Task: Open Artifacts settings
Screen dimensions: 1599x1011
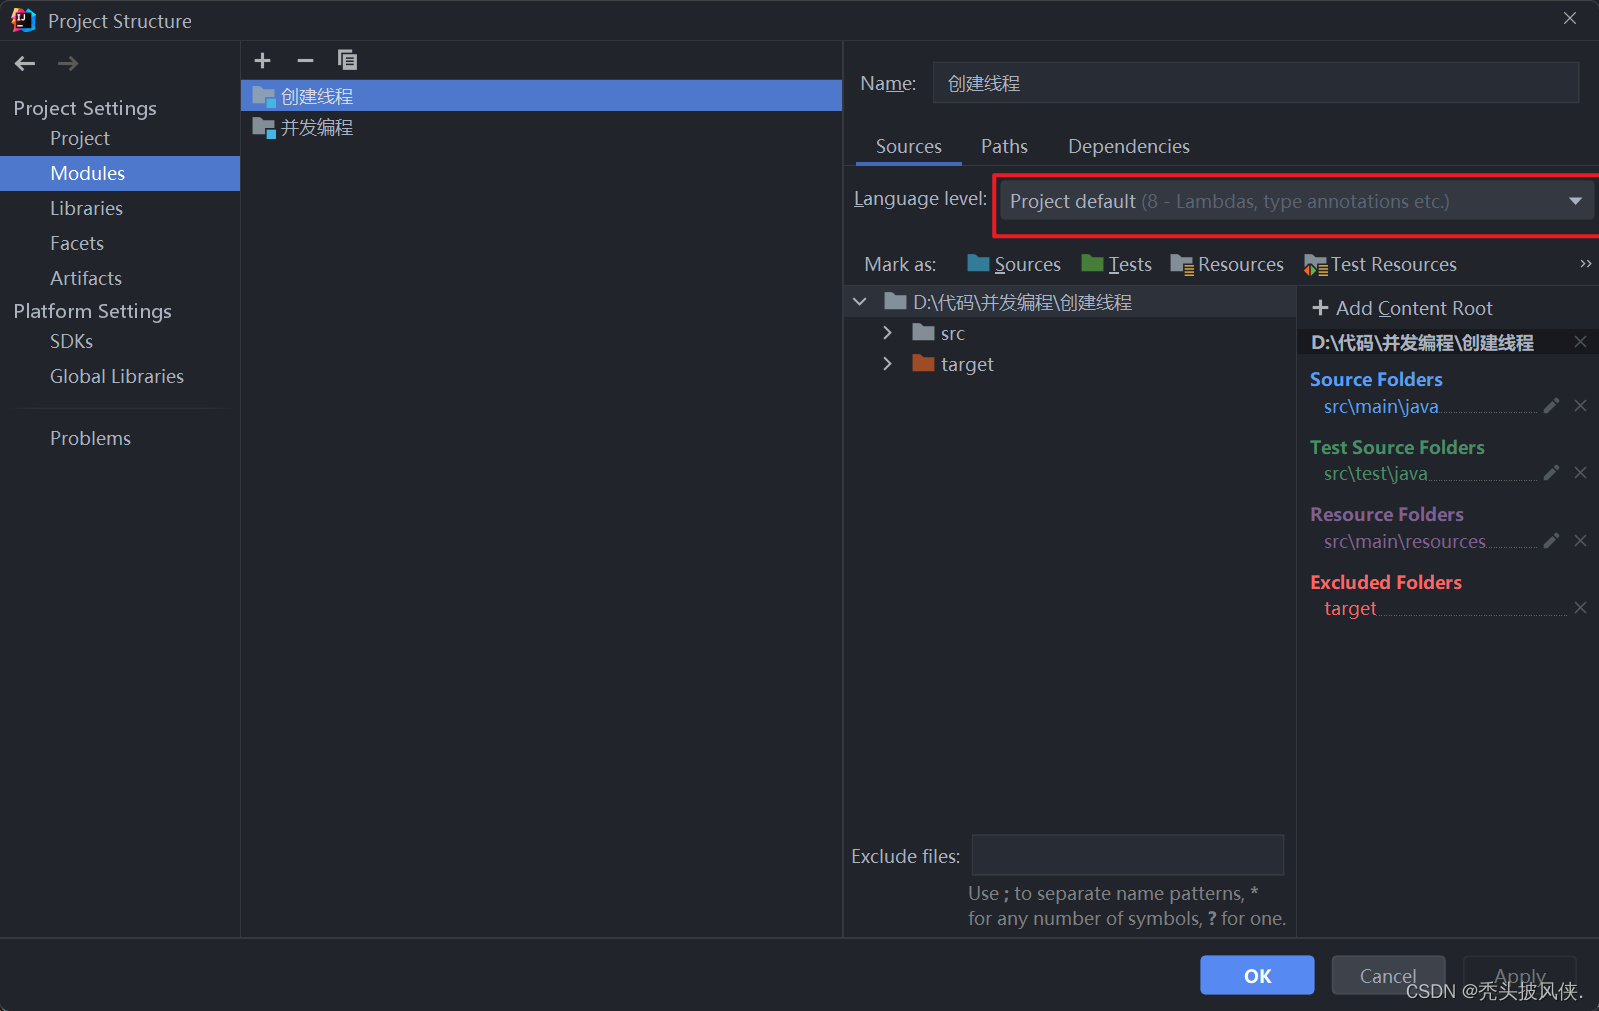Action: (86, 278)
